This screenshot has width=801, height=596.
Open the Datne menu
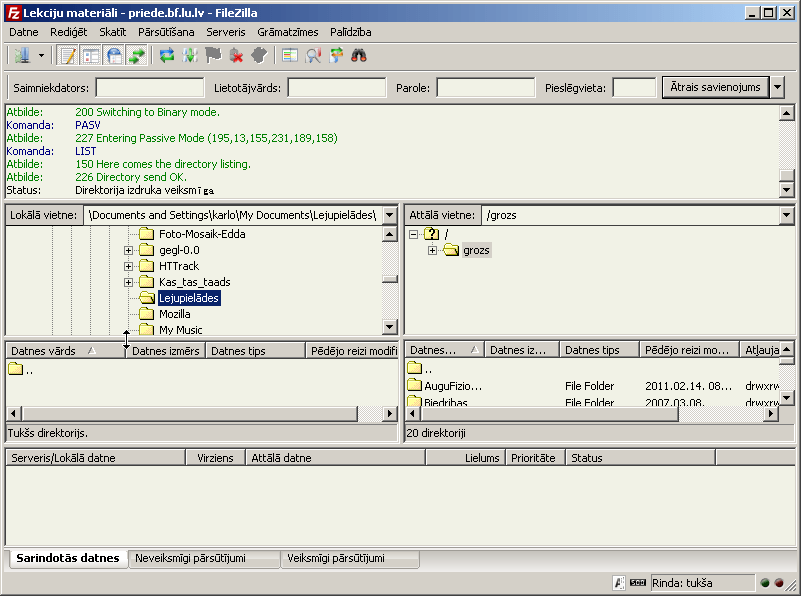tap(23, 32)
